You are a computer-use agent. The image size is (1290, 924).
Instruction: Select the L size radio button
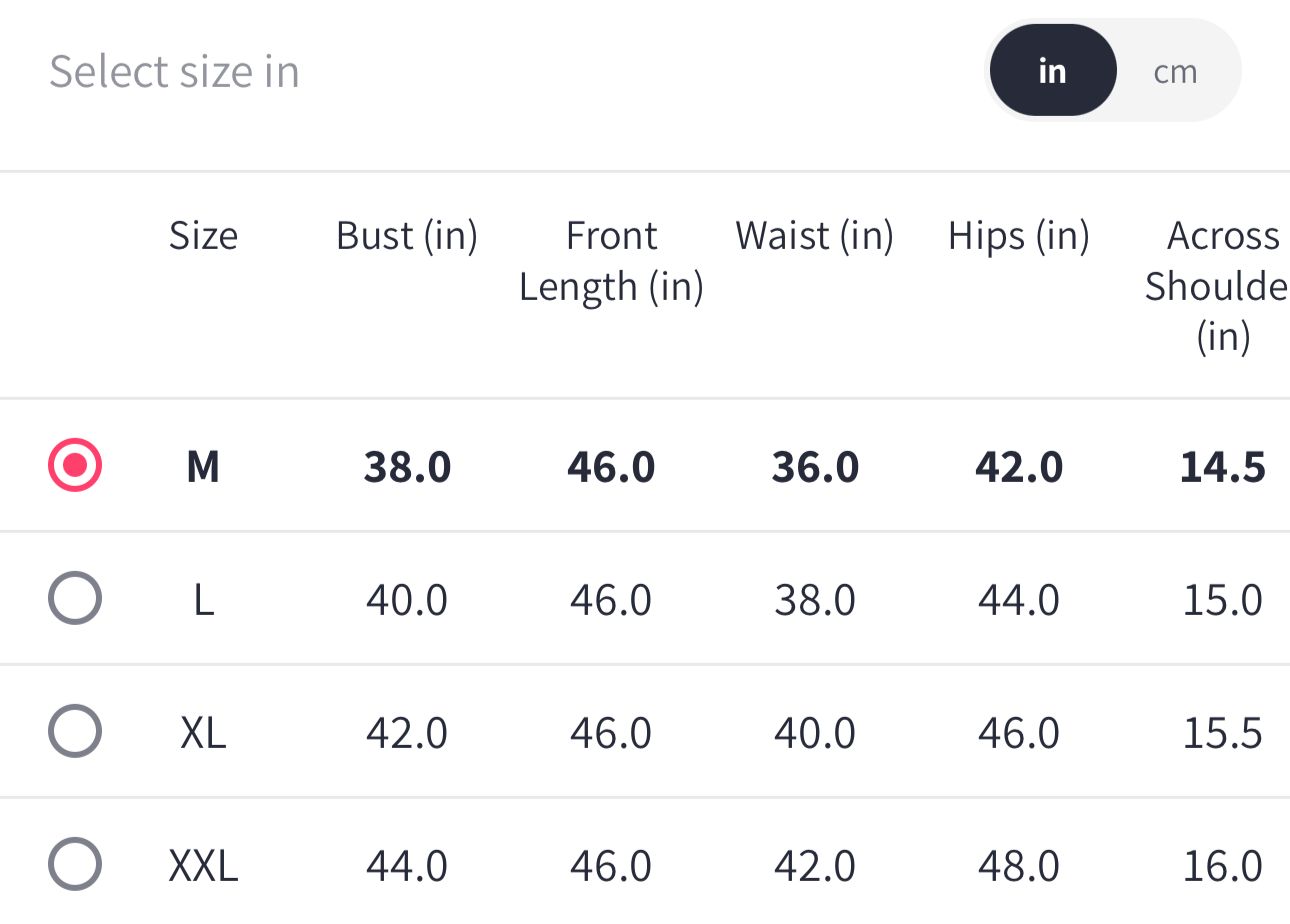pyautogui.click(x=75, y=598)
